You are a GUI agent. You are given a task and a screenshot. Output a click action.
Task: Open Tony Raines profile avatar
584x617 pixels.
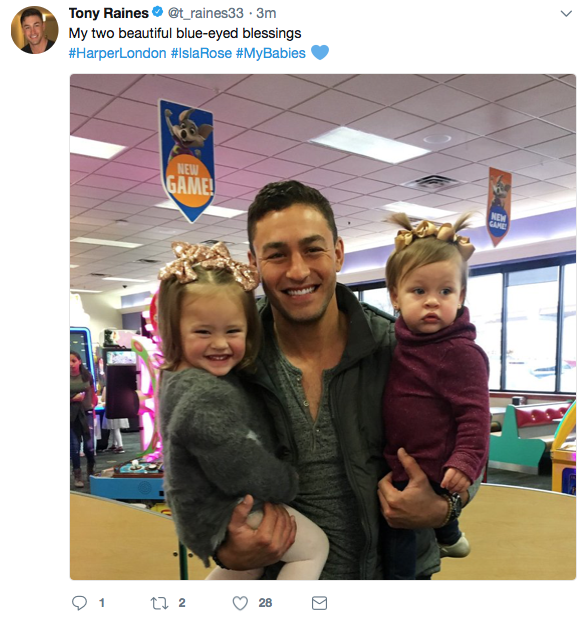tap(35, 30)
